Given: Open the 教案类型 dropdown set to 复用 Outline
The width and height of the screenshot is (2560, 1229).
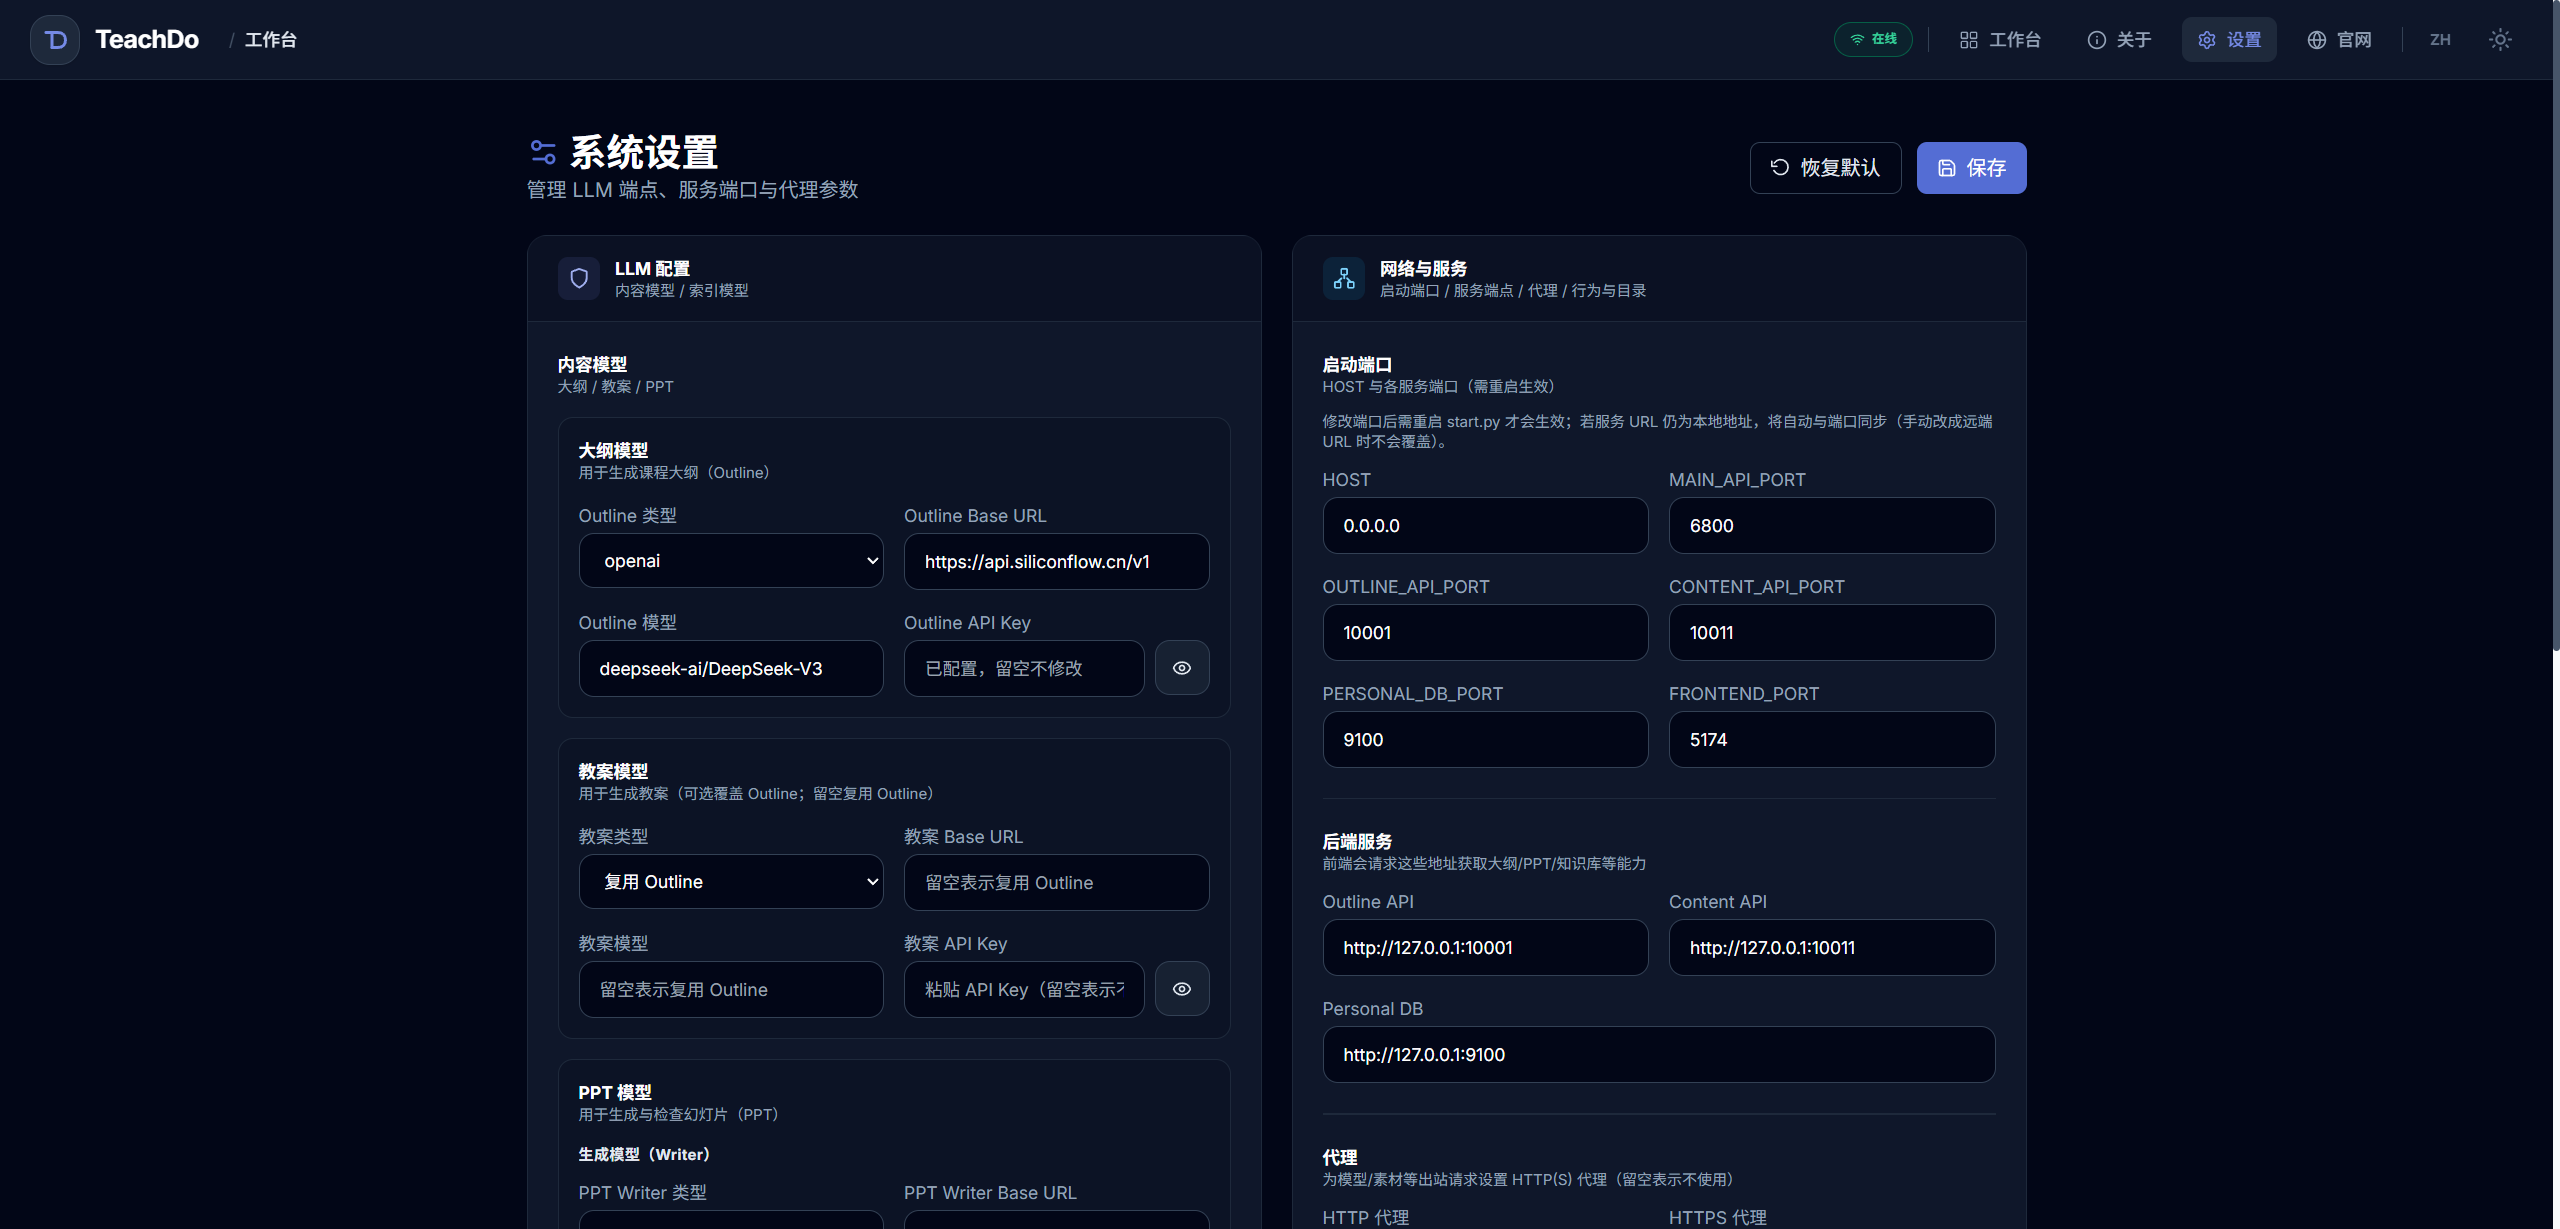Looking at the screenshot, I should [731, 881].
